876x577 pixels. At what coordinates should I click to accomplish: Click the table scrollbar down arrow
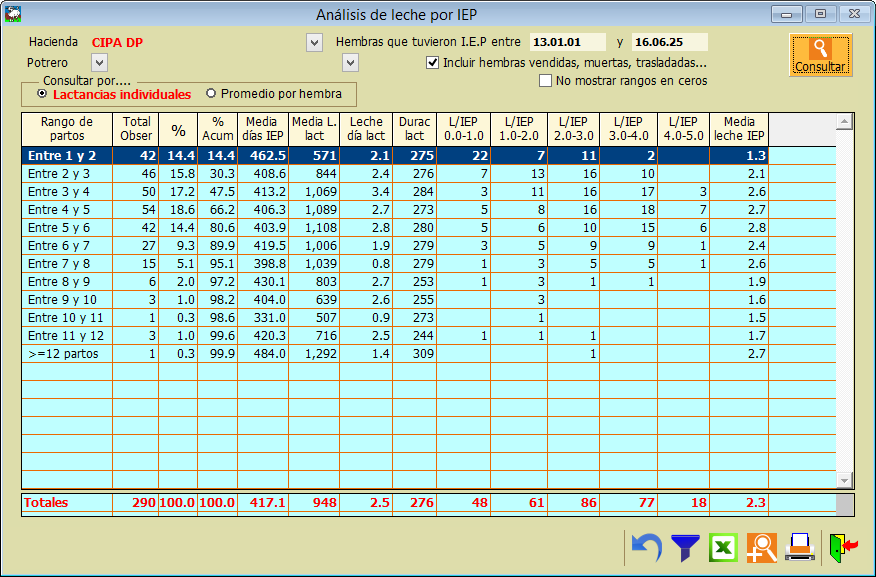844,480
